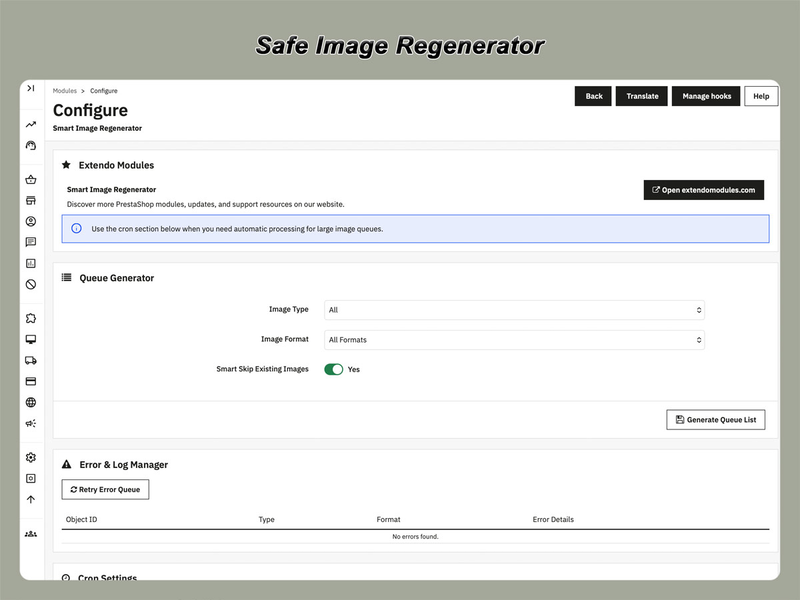The height and width of the screenshot is (600, 800).
Task: Open Marketing megaphone icon in sidebar
Action: pyautogui.click(x=31, y=423)
